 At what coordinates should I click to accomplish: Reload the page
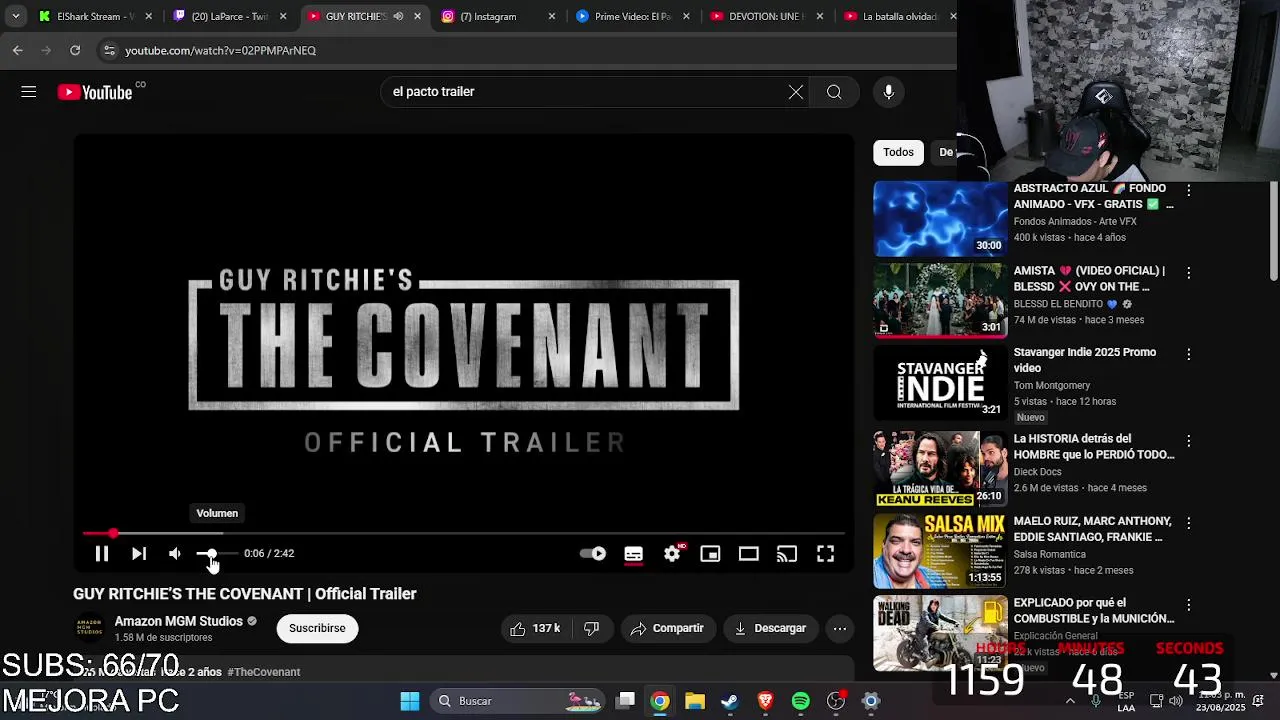coord(75,50)
